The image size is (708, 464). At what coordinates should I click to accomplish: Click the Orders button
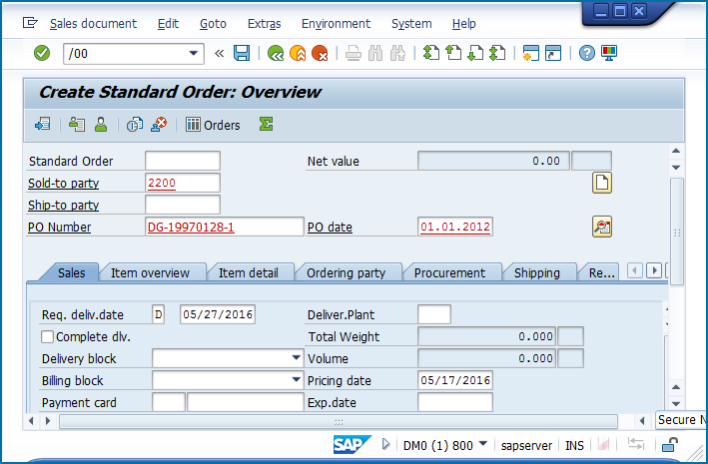(213, 125)
